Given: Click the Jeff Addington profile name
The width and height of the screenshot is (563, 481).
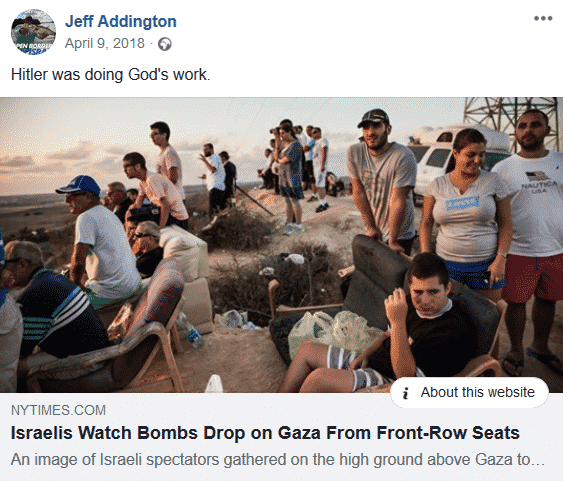Looking at the screenshot, I should pyautogui.click(x=121, y=21).
